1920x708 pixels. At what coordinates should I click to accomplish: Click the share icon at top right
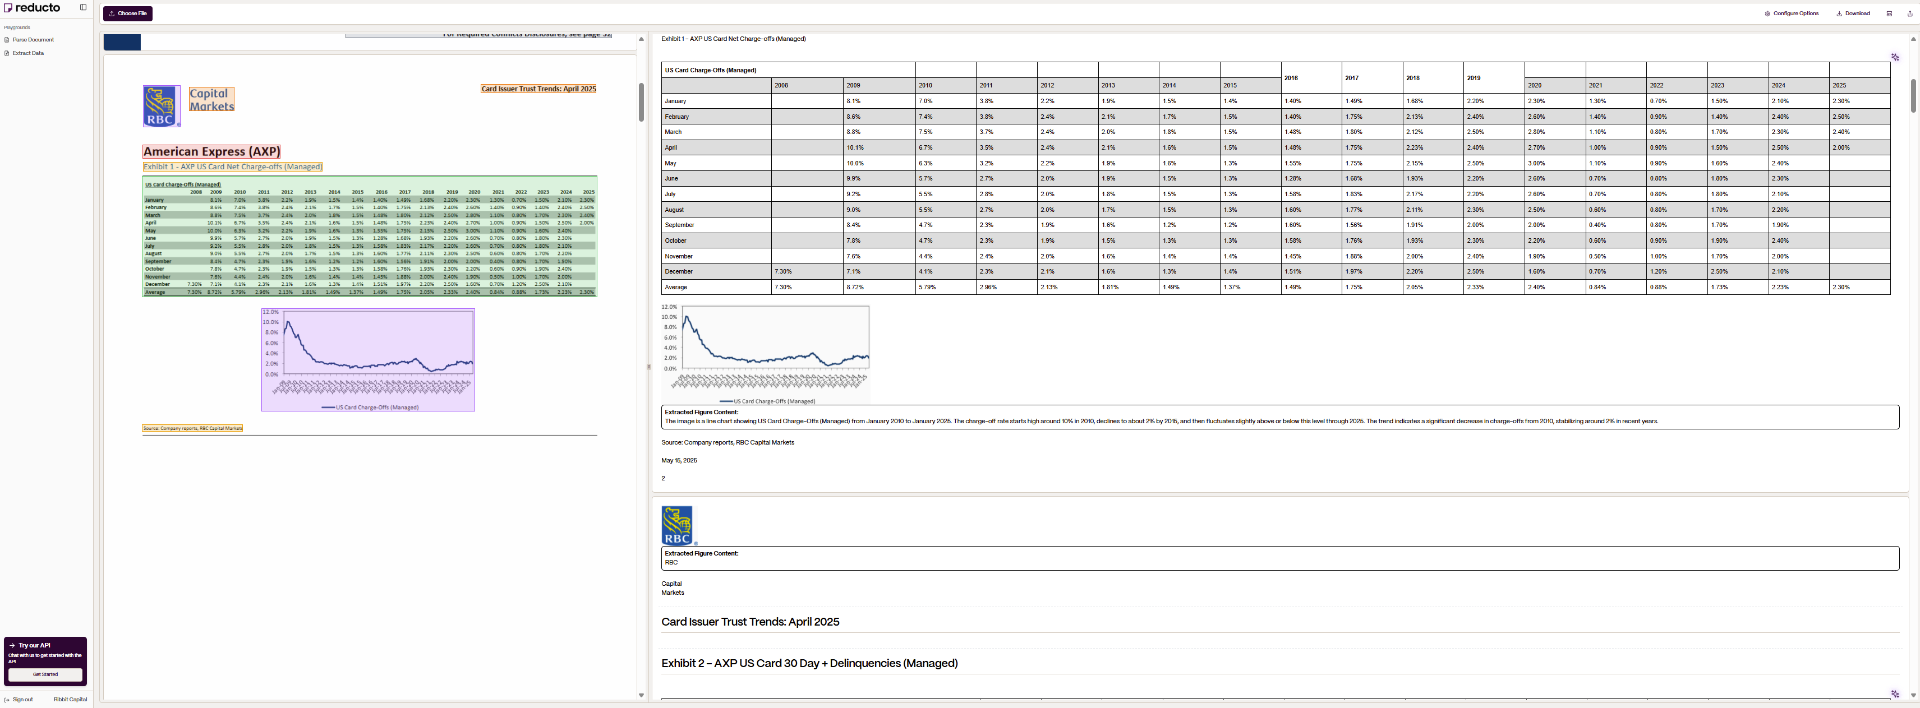(x=1909, y=13)
